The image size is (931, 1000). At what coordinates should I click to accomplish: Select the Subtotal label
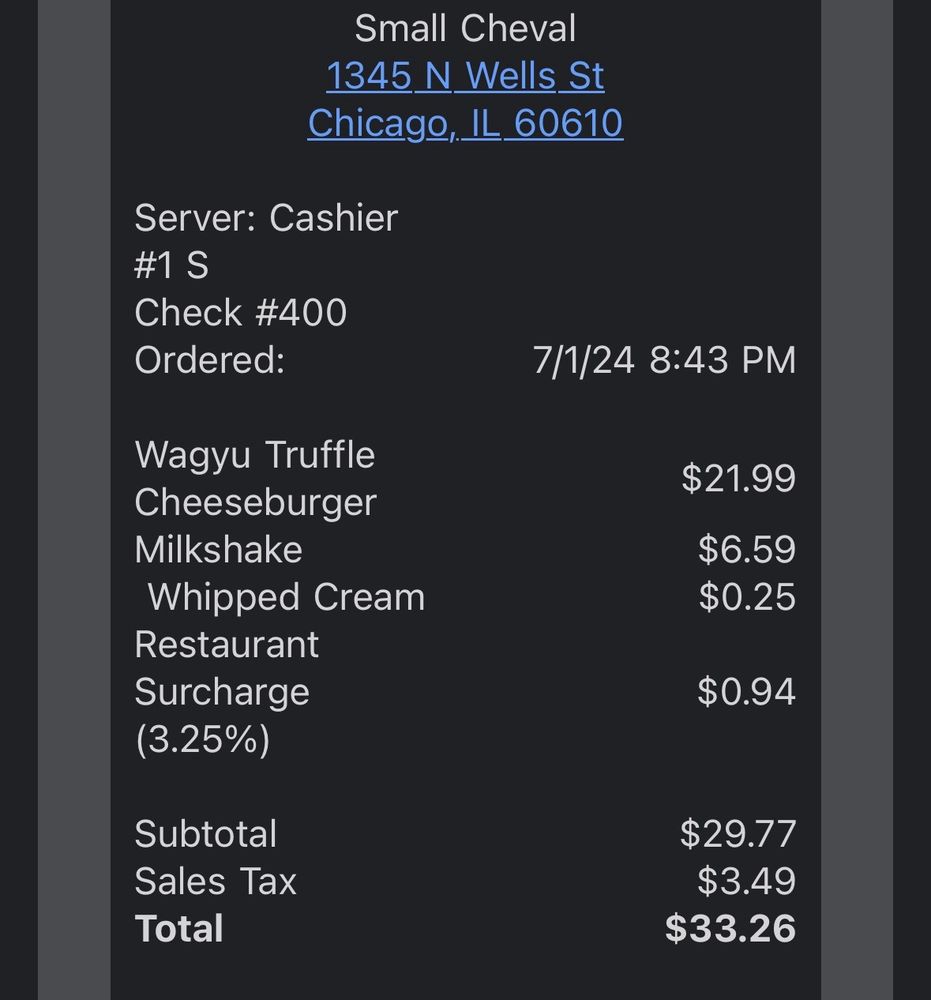[206, 834]
